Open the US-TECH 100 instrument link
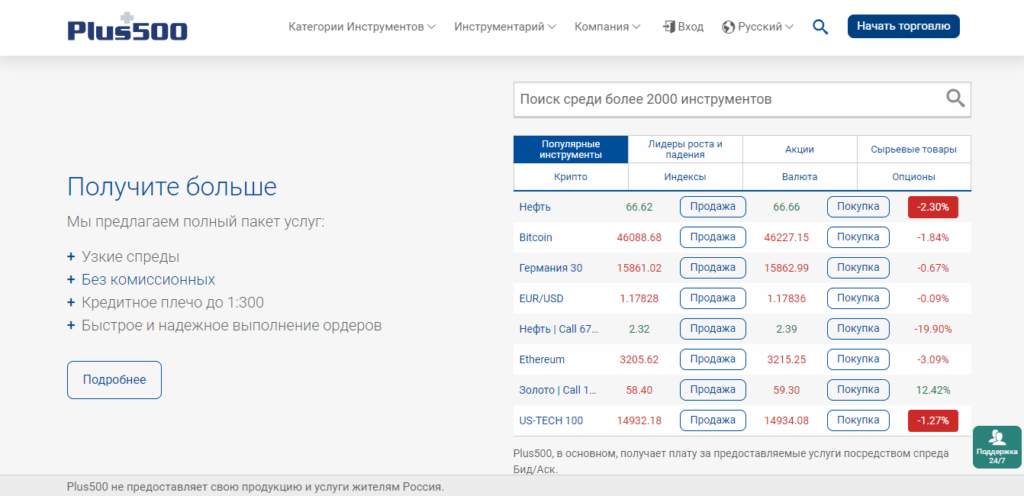 coord(551,421)
